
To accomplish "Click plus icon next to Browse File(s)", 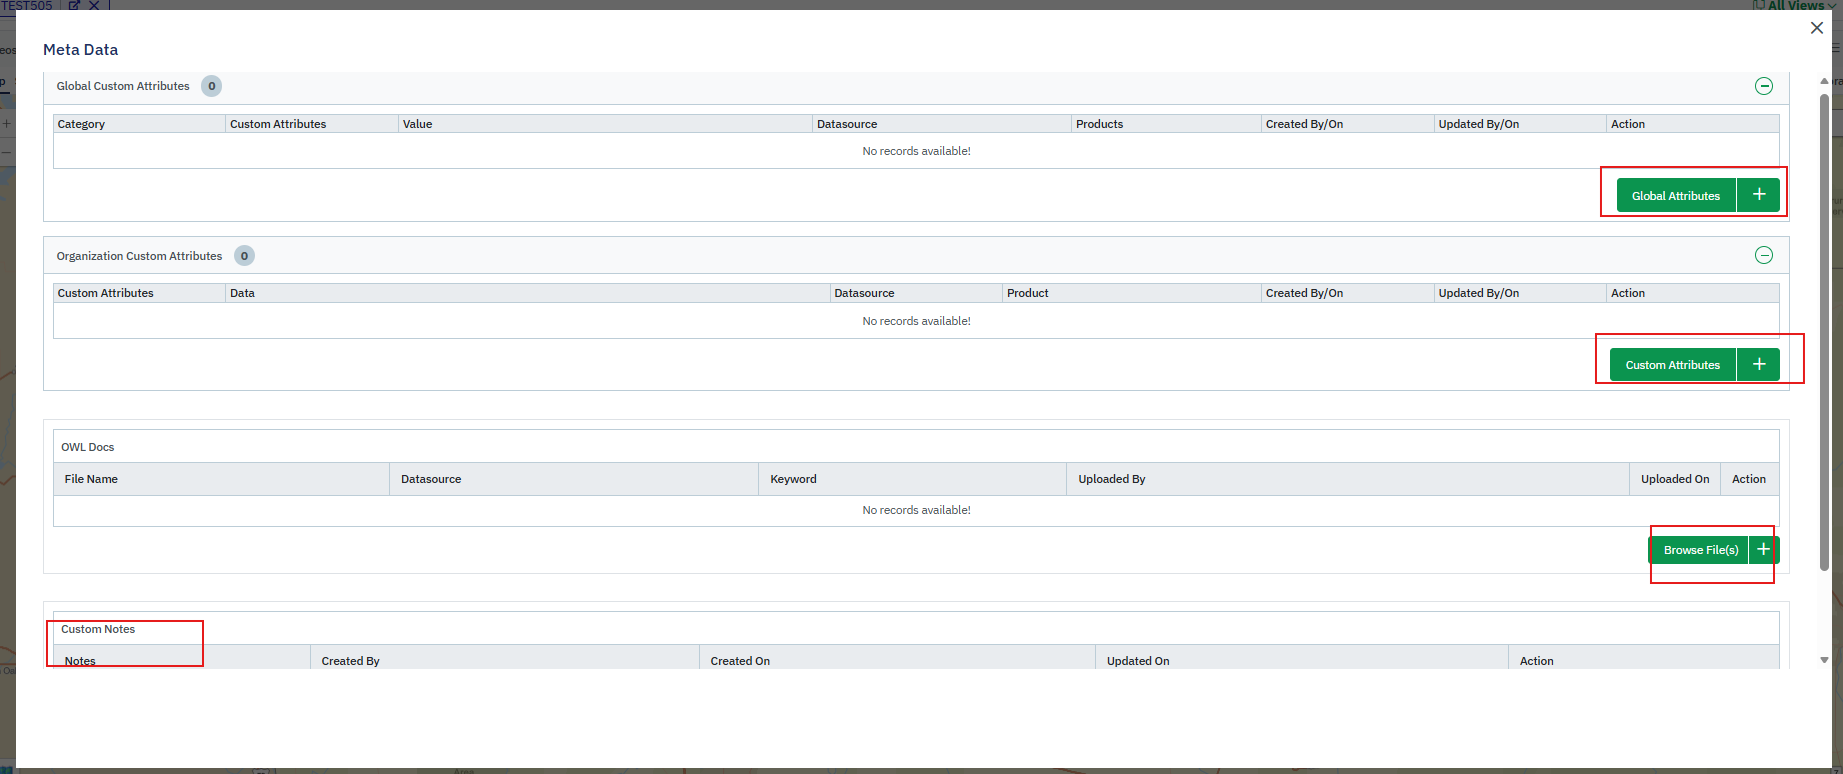I will click(x=1764, y=550).
